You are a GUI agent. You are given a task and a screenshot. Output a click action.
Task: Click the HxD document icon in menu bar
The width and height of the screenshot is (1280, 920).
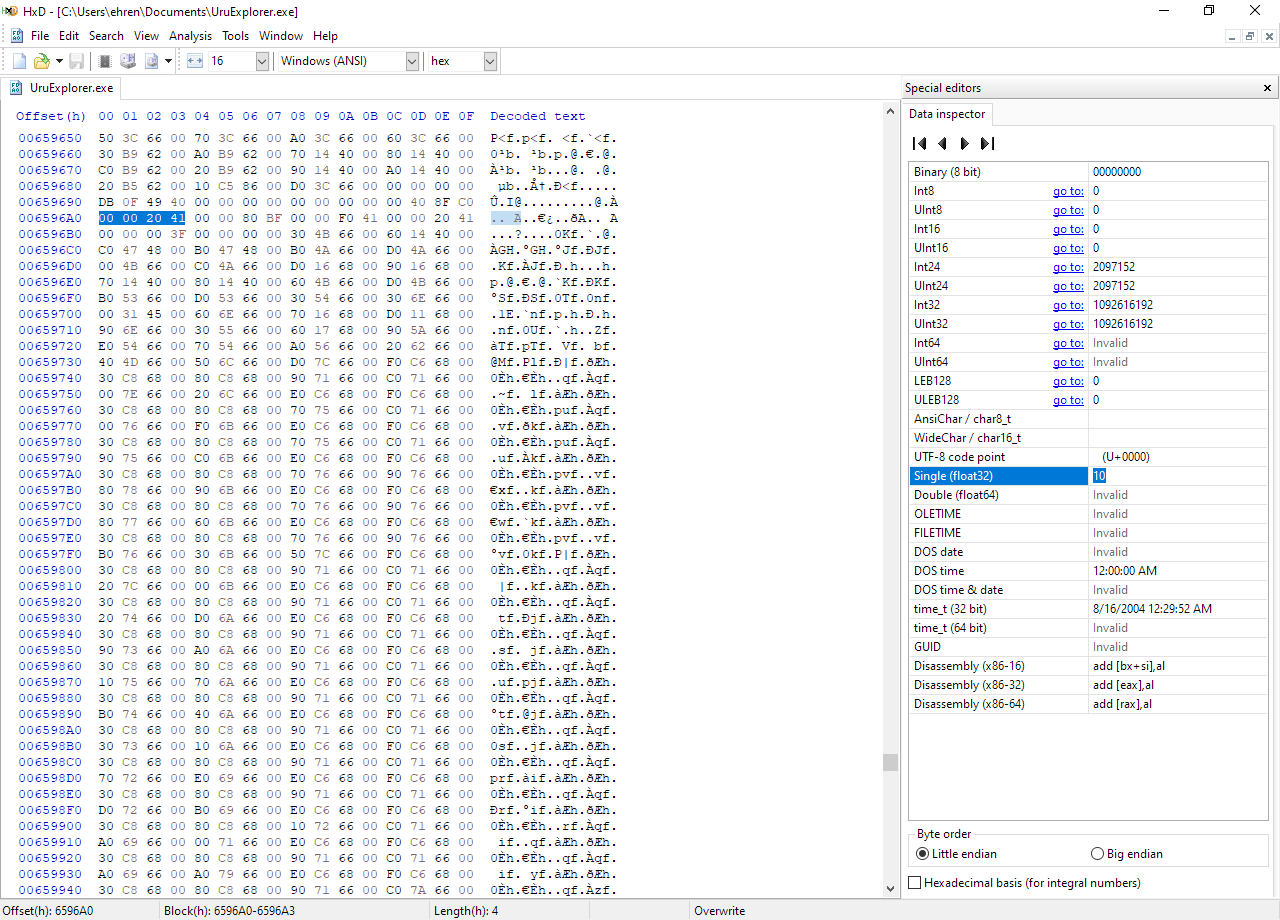[x=17, y=36]
